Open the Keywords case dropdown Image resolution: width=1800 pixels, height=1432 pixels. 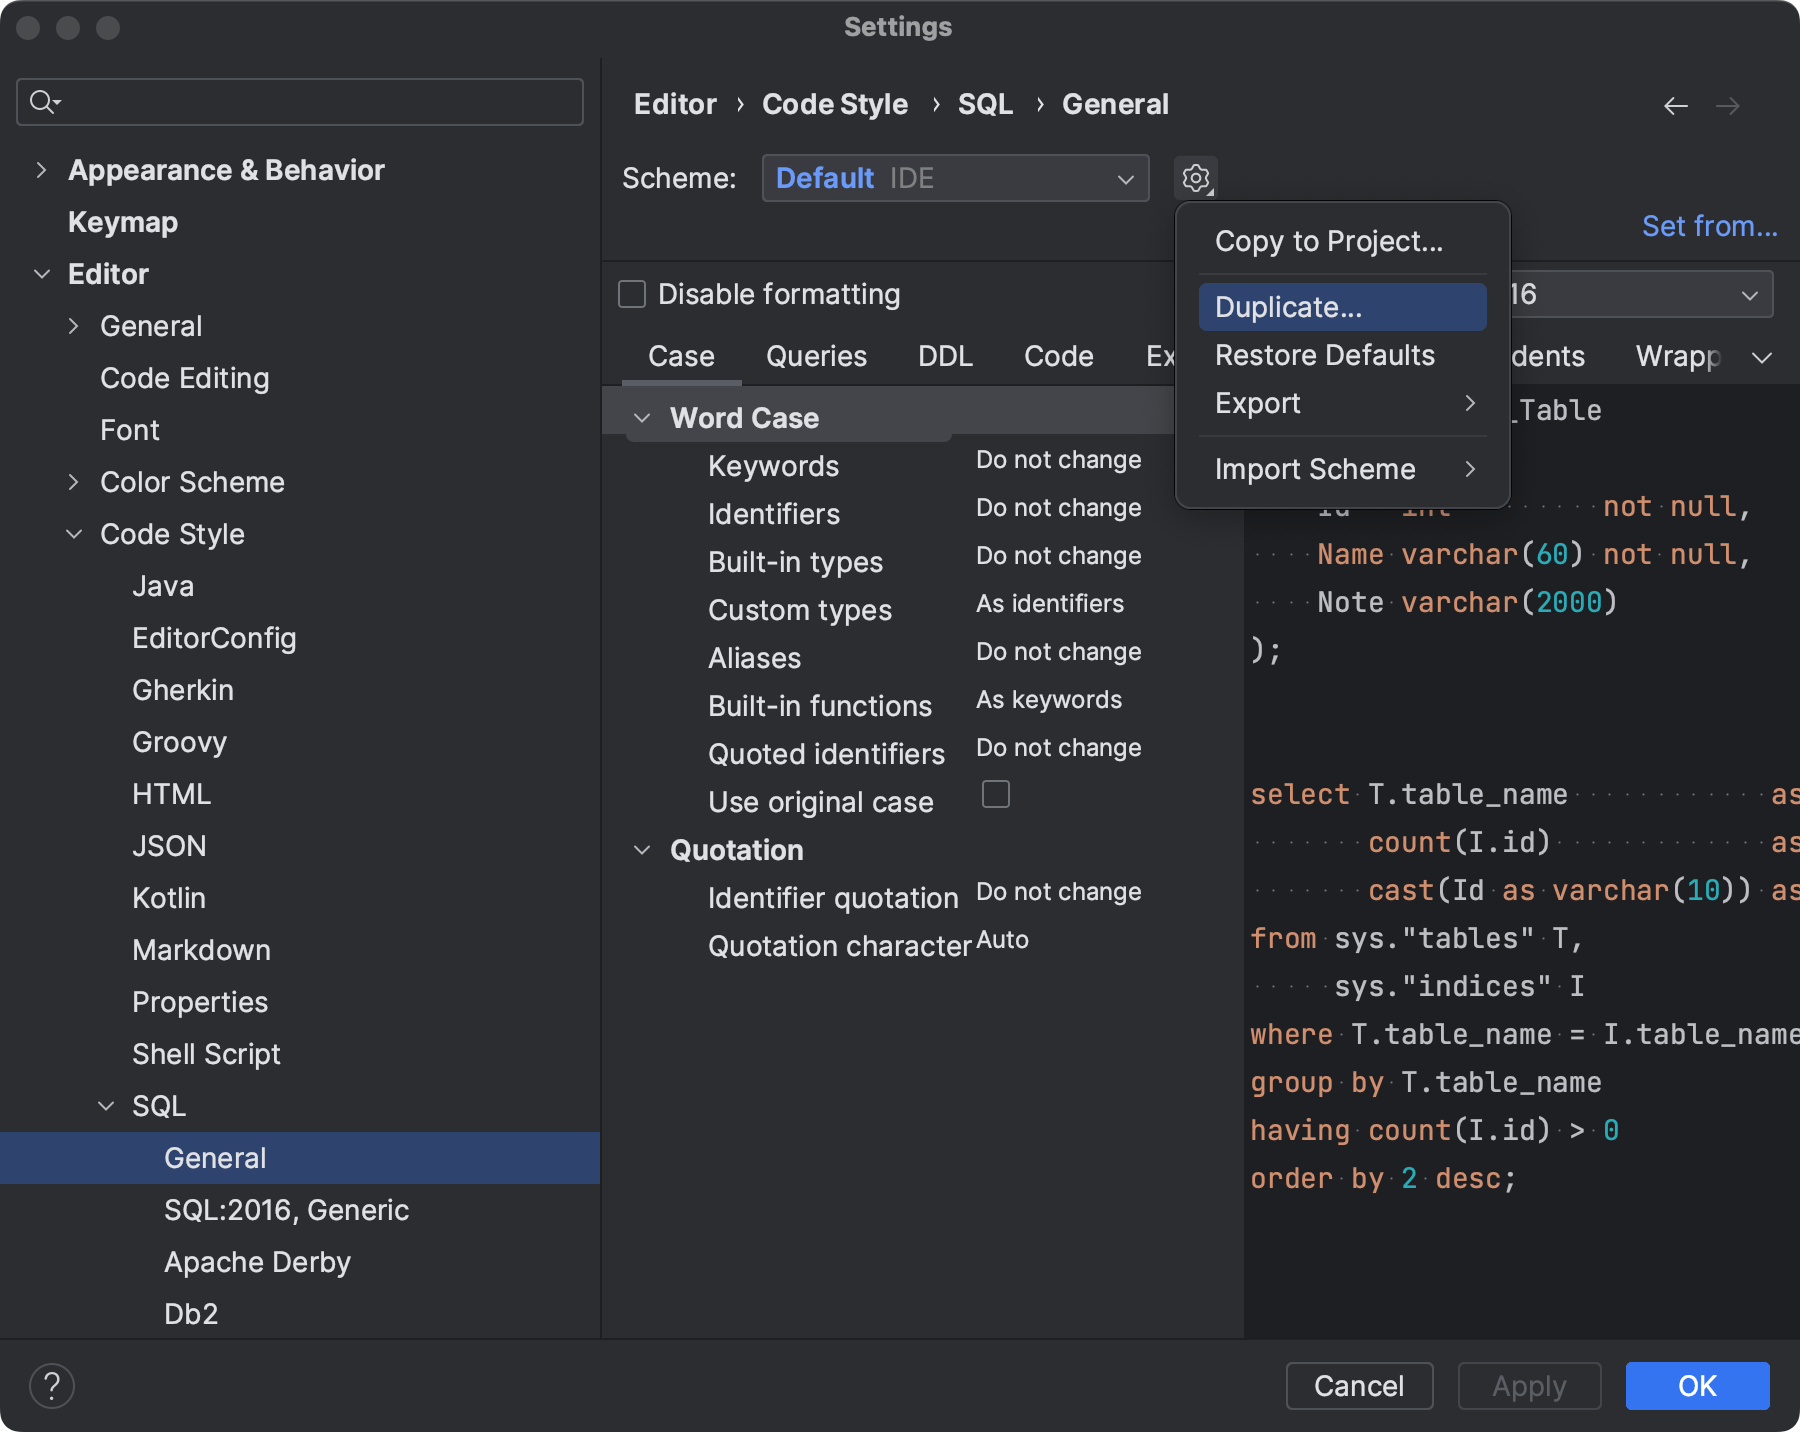[1059, 459]
